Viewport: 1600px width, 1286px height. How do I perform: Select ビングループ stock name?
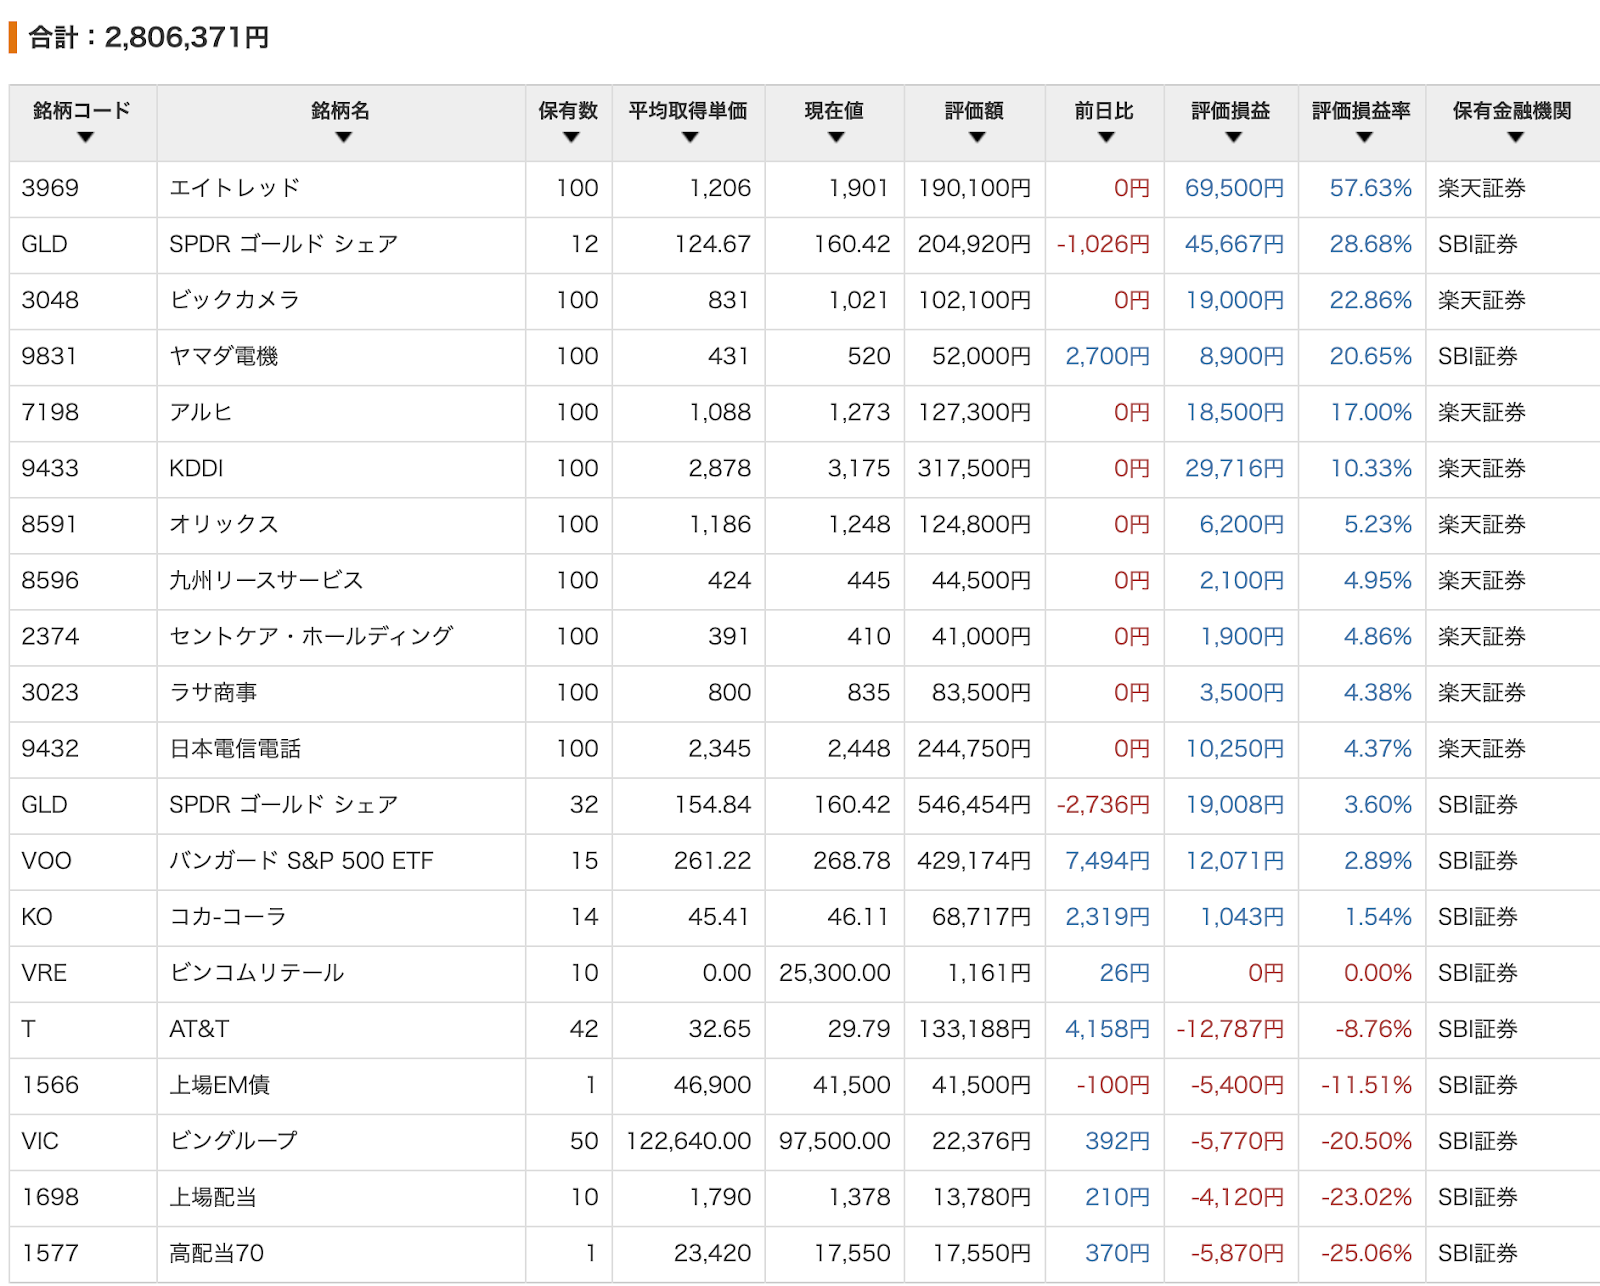point(234,1140)
